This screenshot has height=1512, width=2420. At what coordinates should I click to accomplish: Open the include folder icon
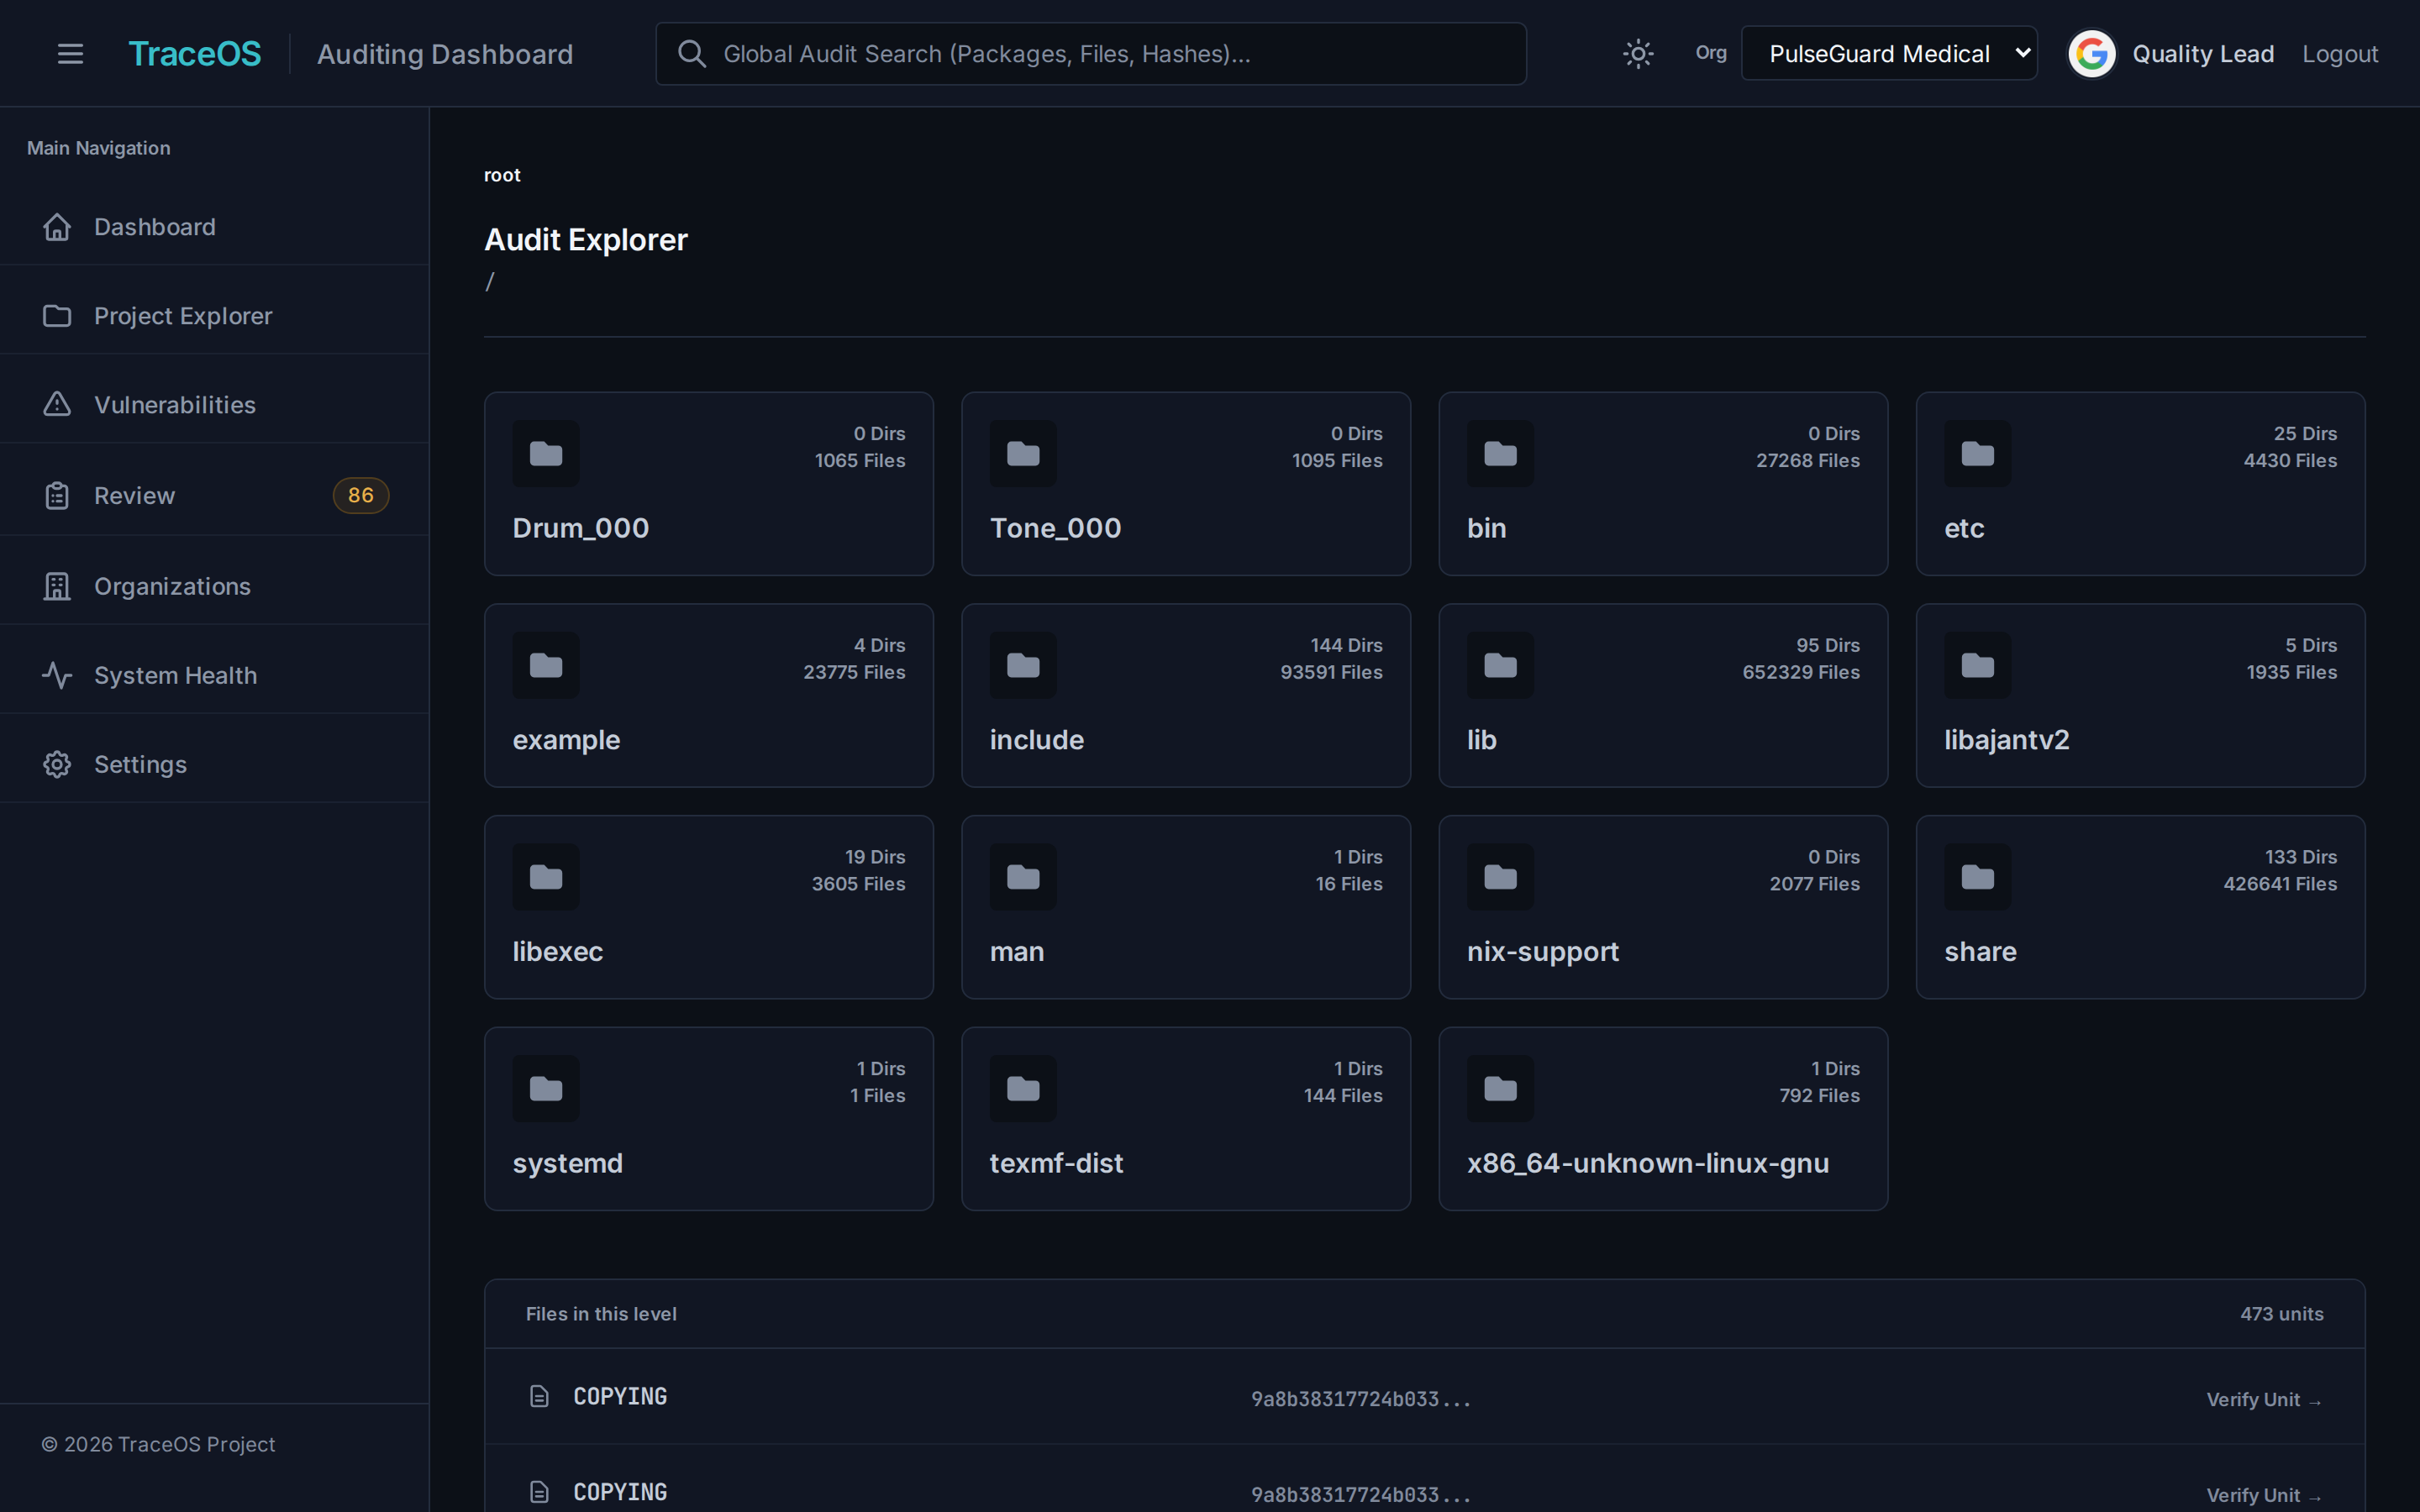coord(1023,666)
